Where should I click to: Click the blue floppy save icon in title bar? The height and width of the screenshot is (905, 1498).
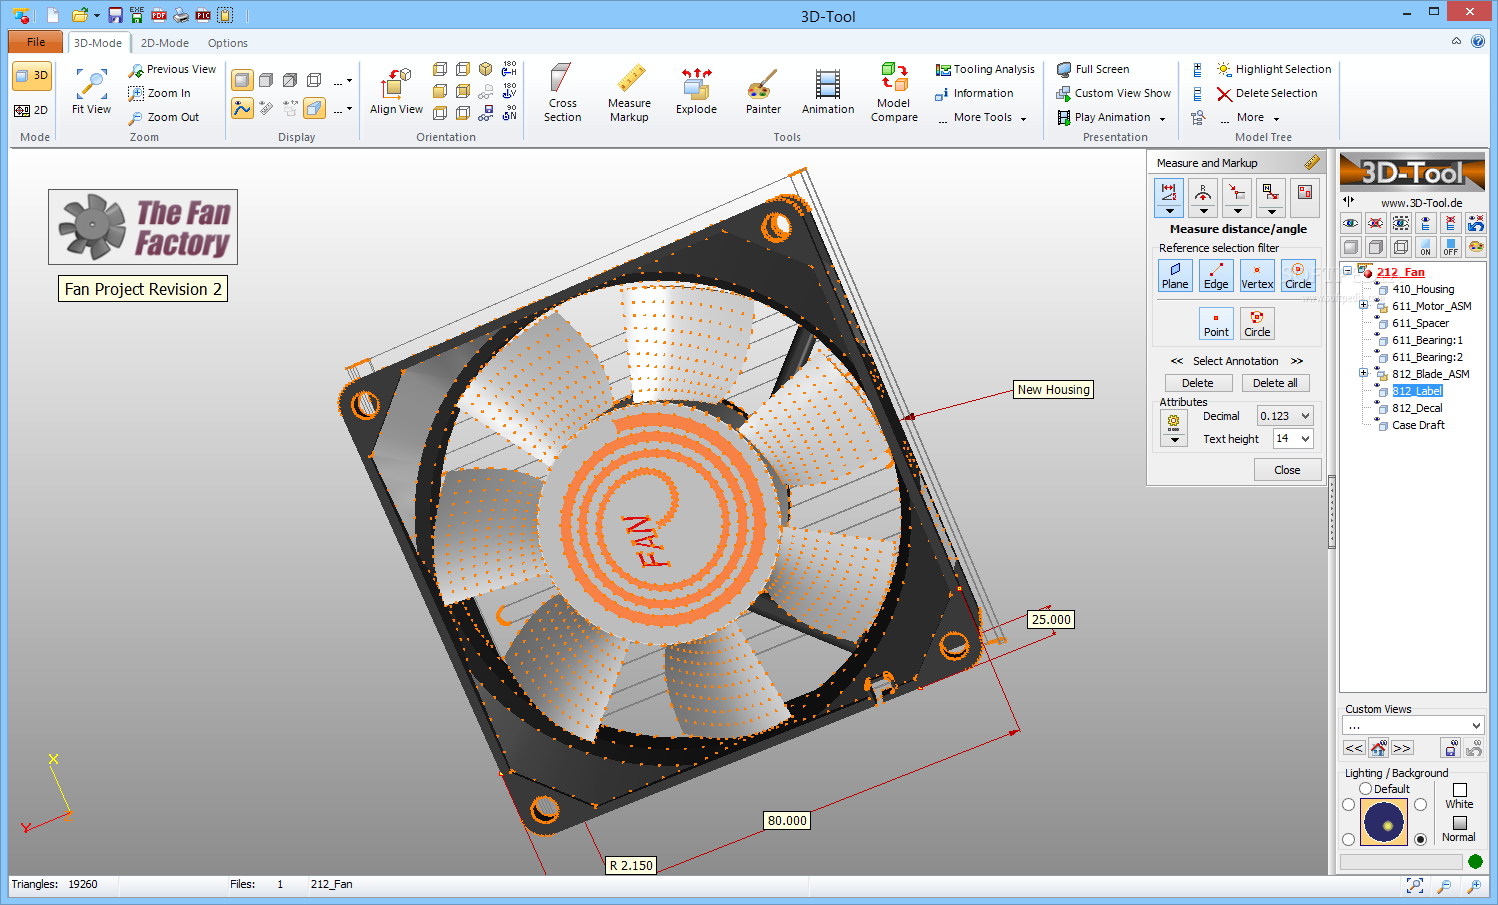click(x=115, y=15)
